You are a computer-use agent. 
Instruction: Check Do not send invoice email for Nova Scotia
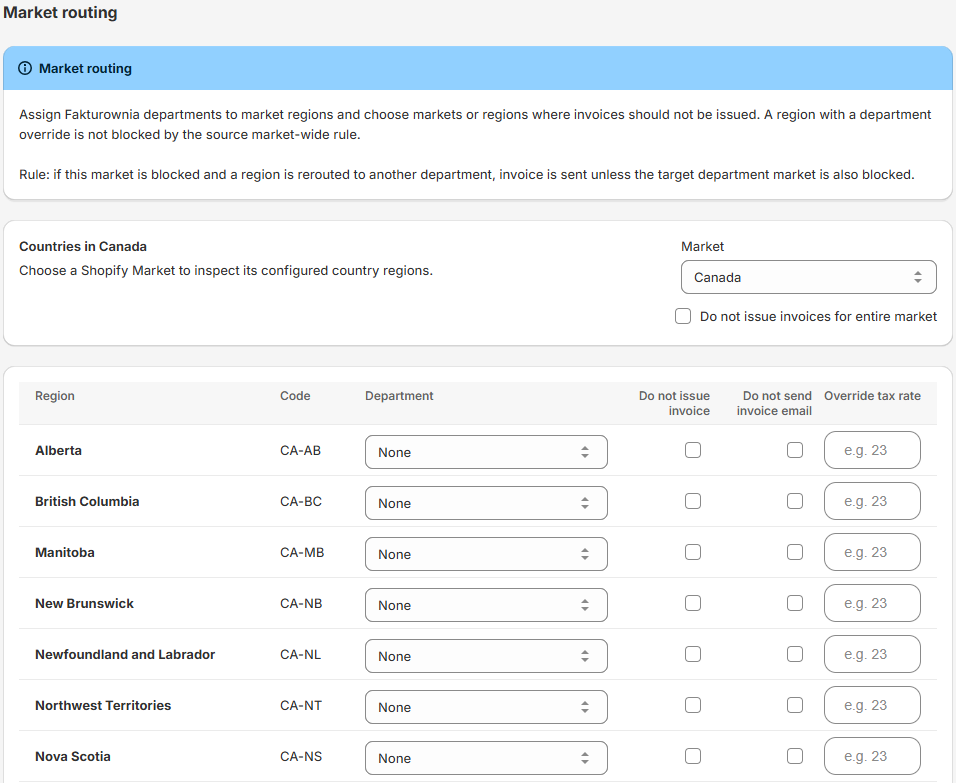[794, 756]
